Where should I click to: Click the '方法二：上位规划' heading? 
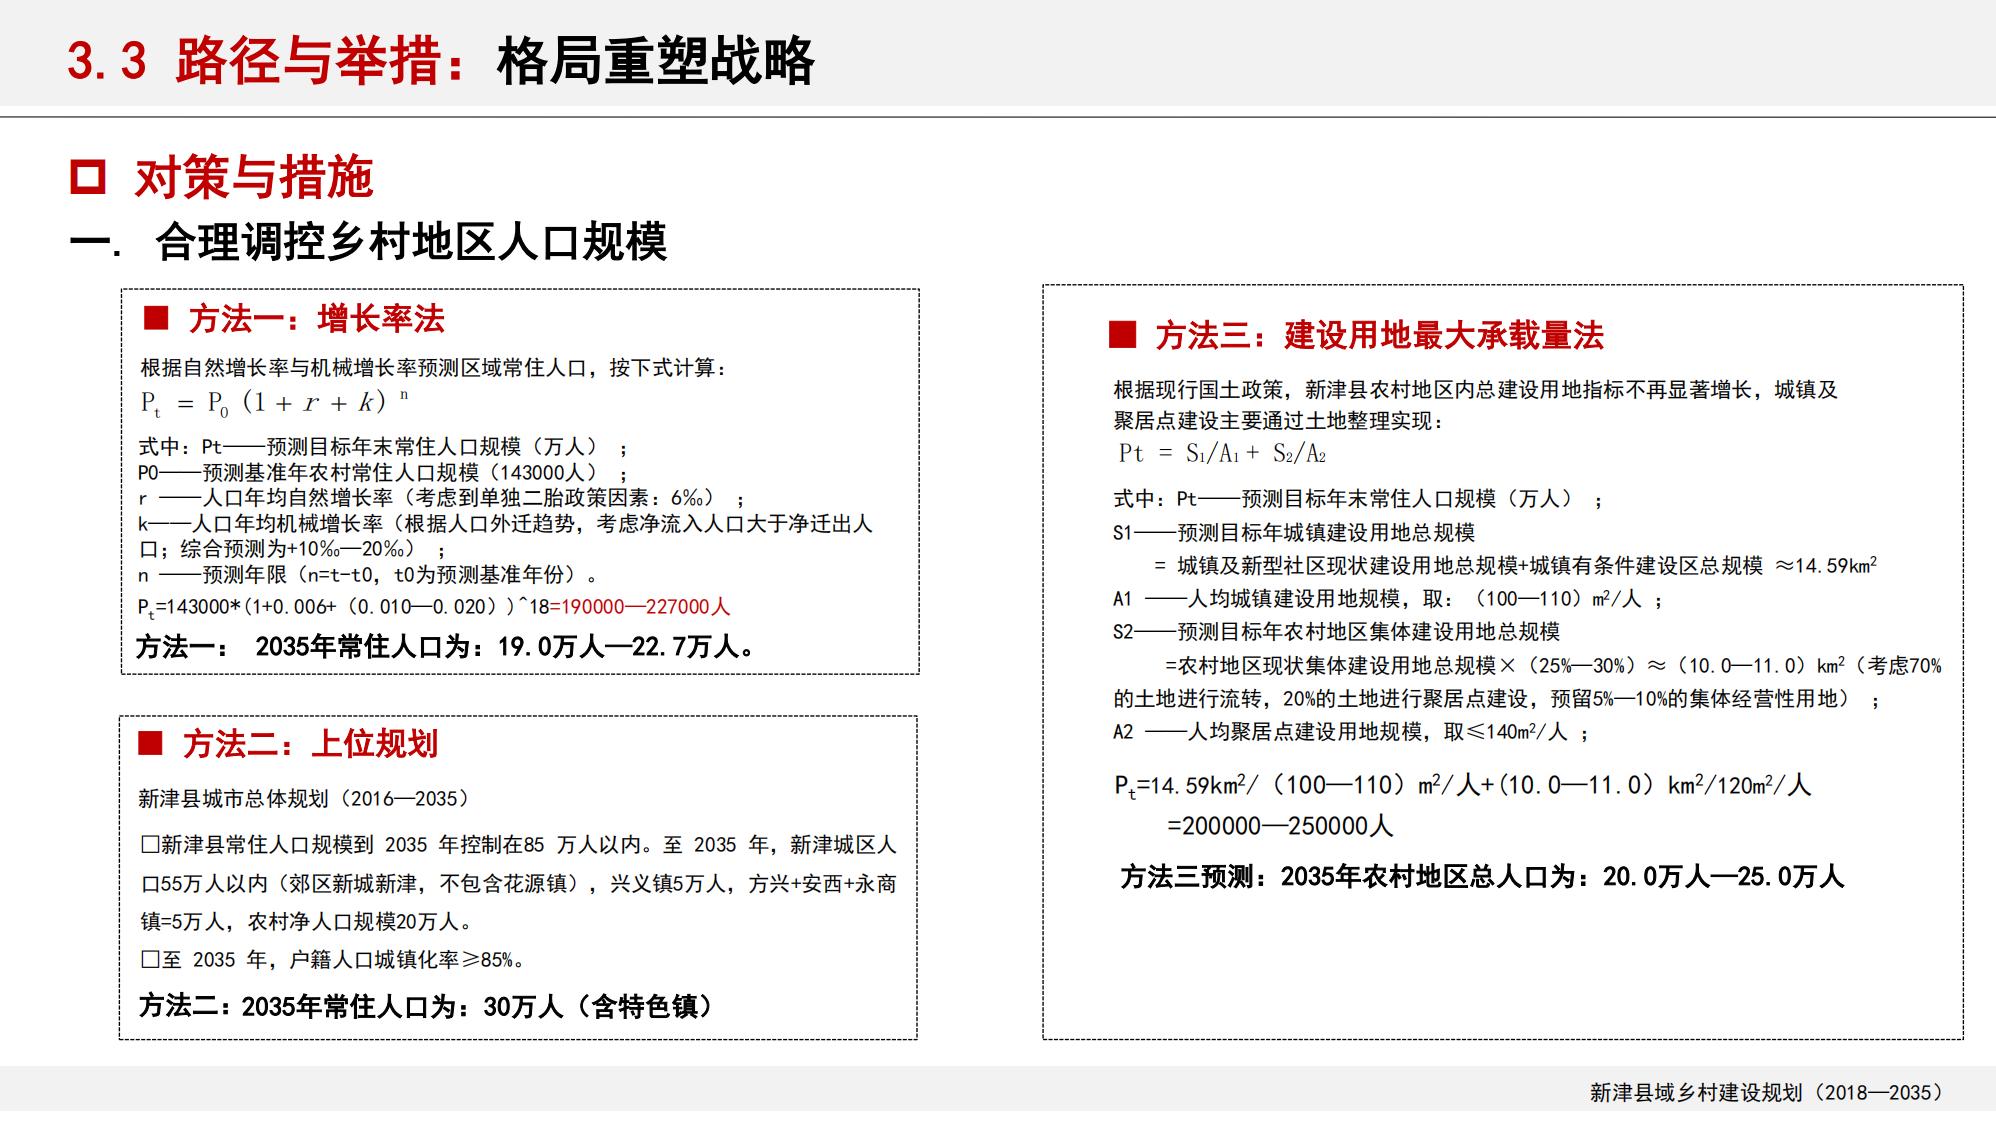click(310, 744)
